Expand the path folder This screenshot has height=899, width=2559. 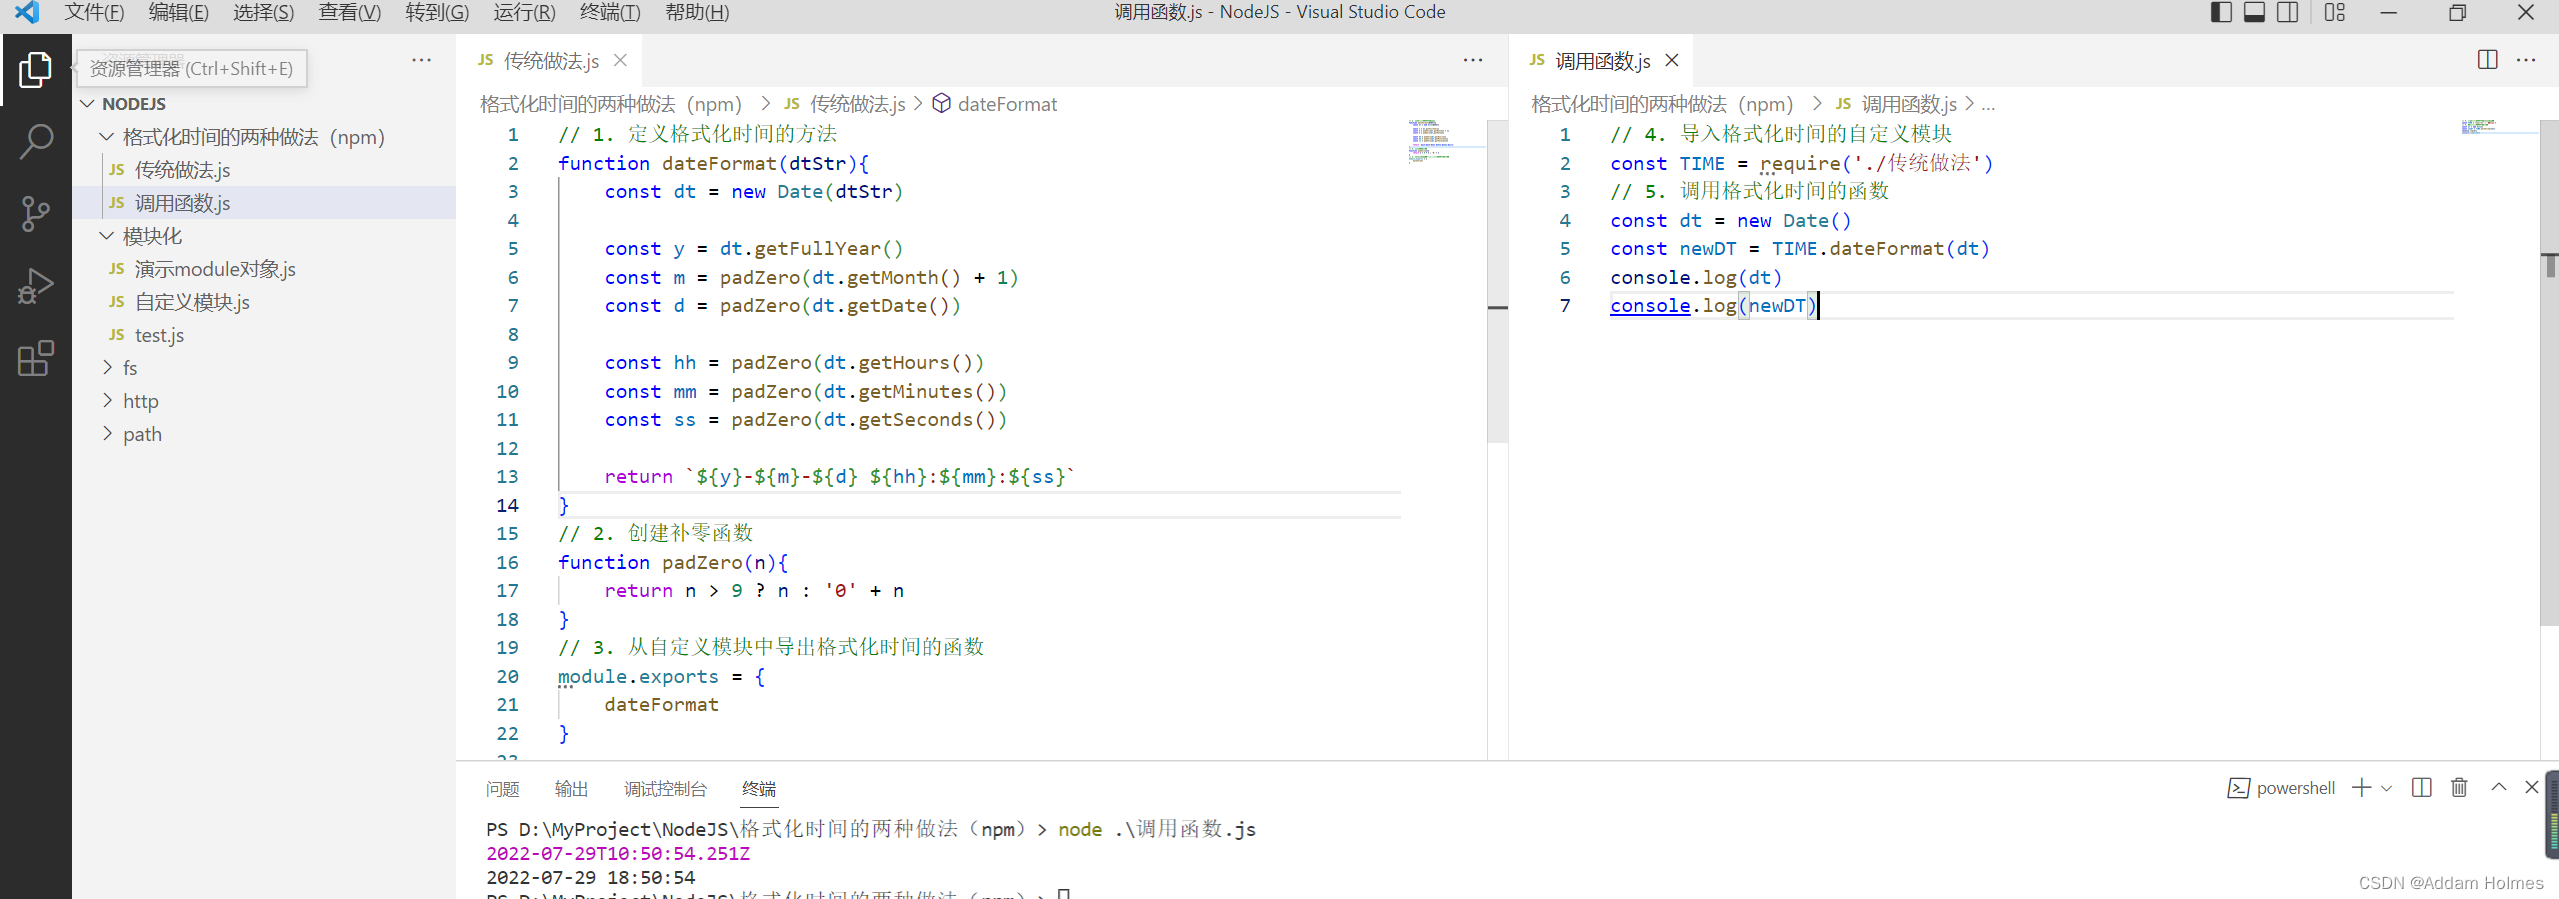107,434
